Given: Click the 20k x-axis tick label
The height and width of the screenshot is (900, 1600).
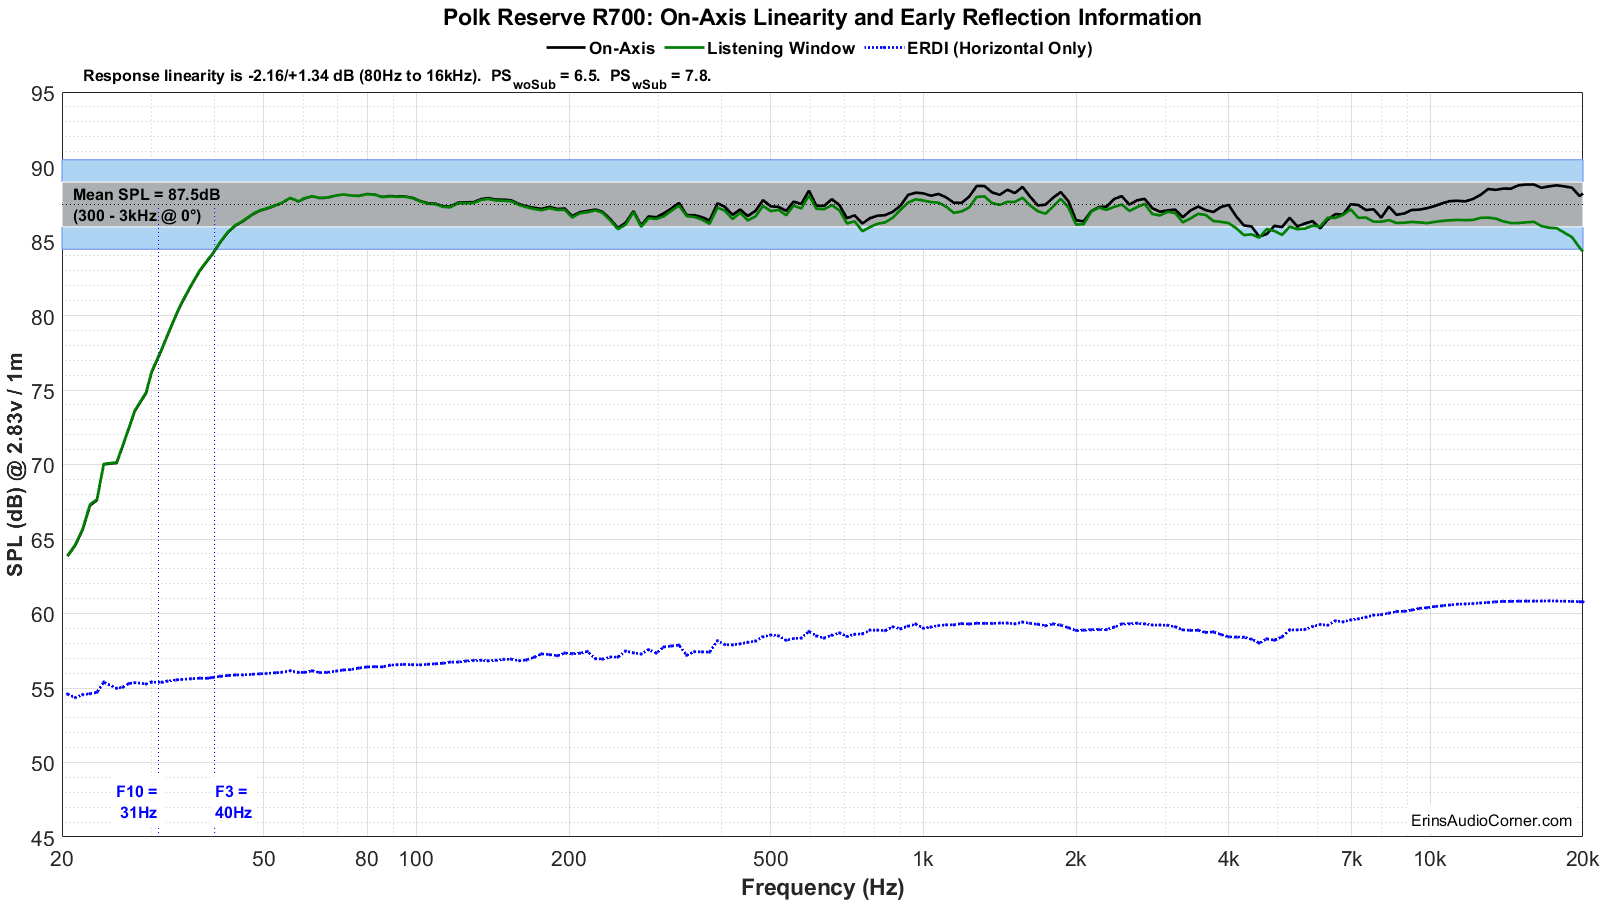Looking at the screenshot, I should click(x=1582, y=859).
